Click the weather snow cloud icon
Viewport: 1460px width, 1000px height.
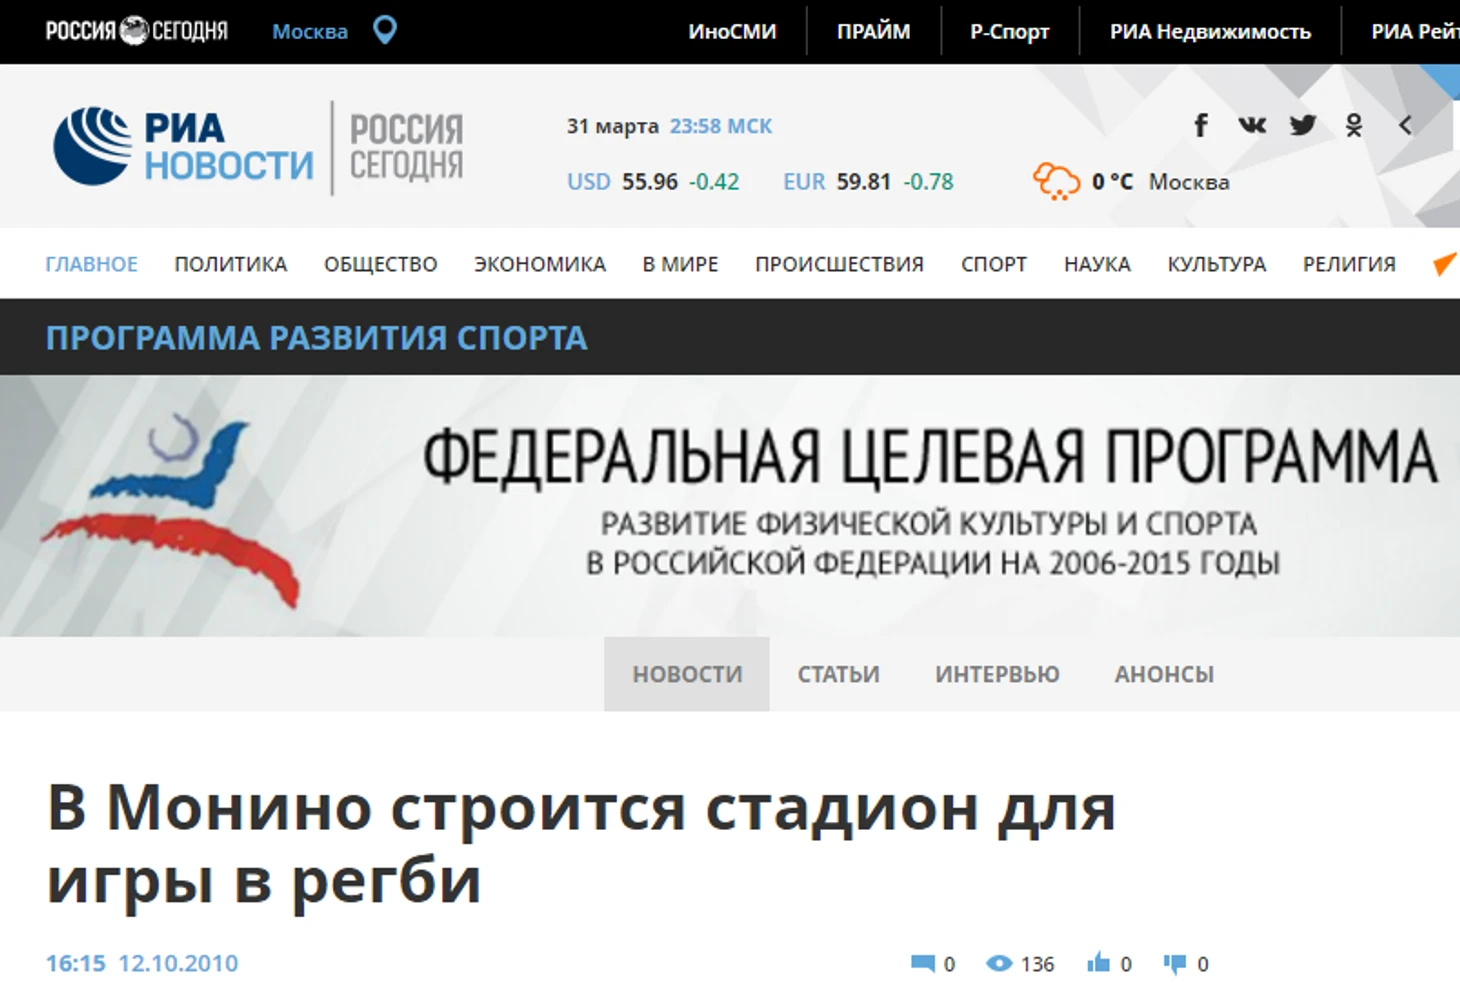click(1056, 182)
